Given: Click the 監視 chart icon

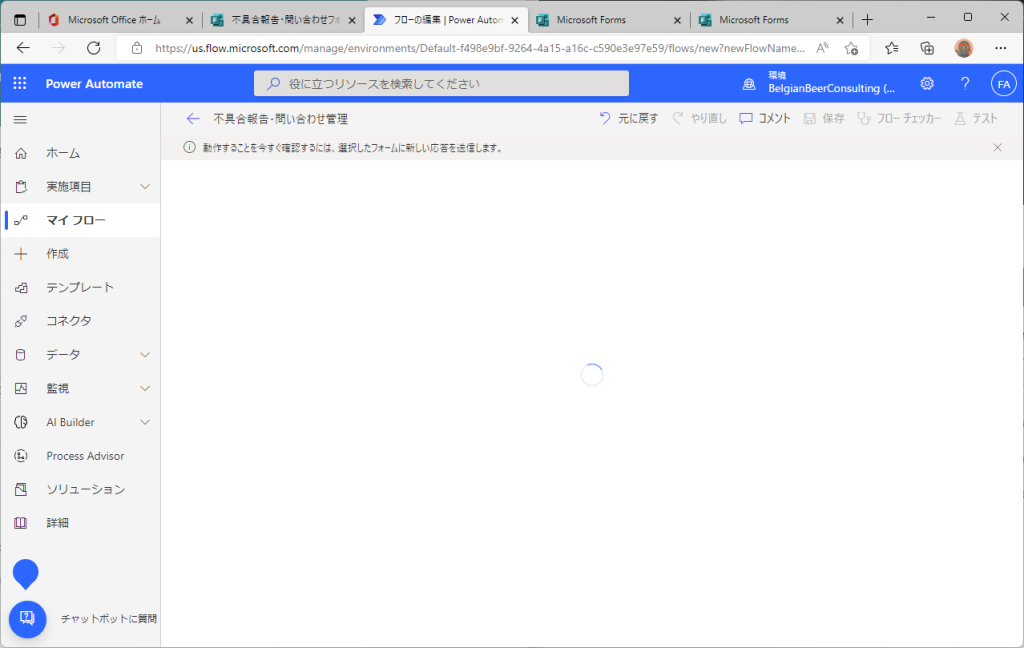Looking at the screenshot, I should tap(21, 389).
